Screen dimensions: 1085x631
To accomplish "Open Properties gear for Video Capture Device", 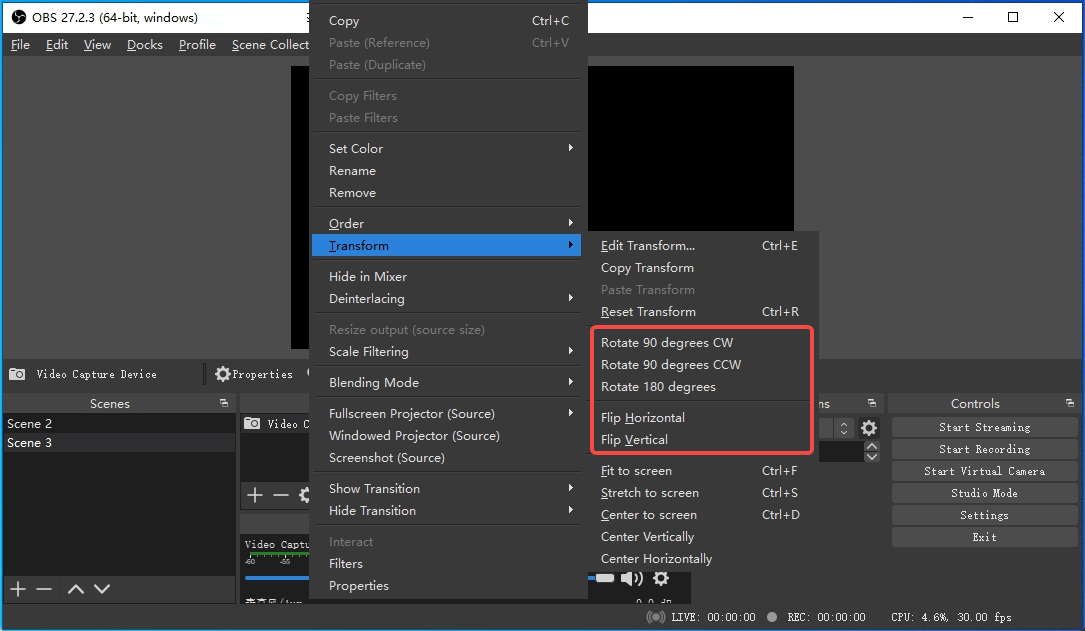I will coord(221,374).
